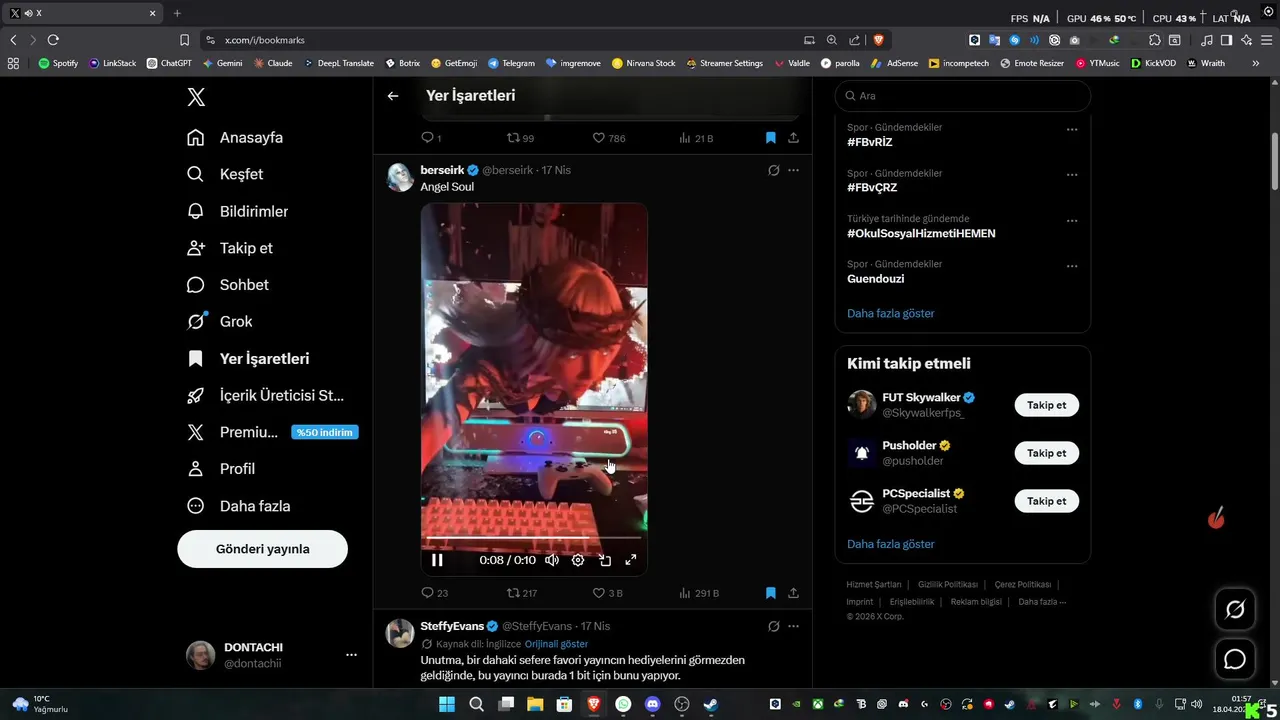Open the Spotify bookmark
This screenshot has width=1280, height=720.
click(58, 63)
